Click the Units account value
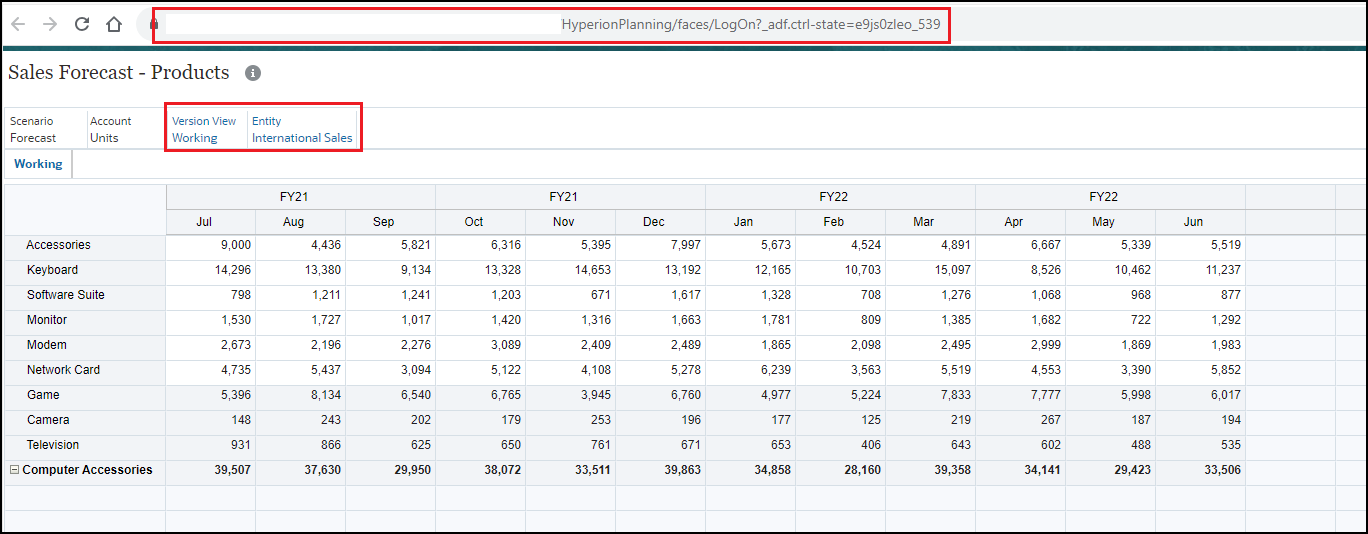 104,138
